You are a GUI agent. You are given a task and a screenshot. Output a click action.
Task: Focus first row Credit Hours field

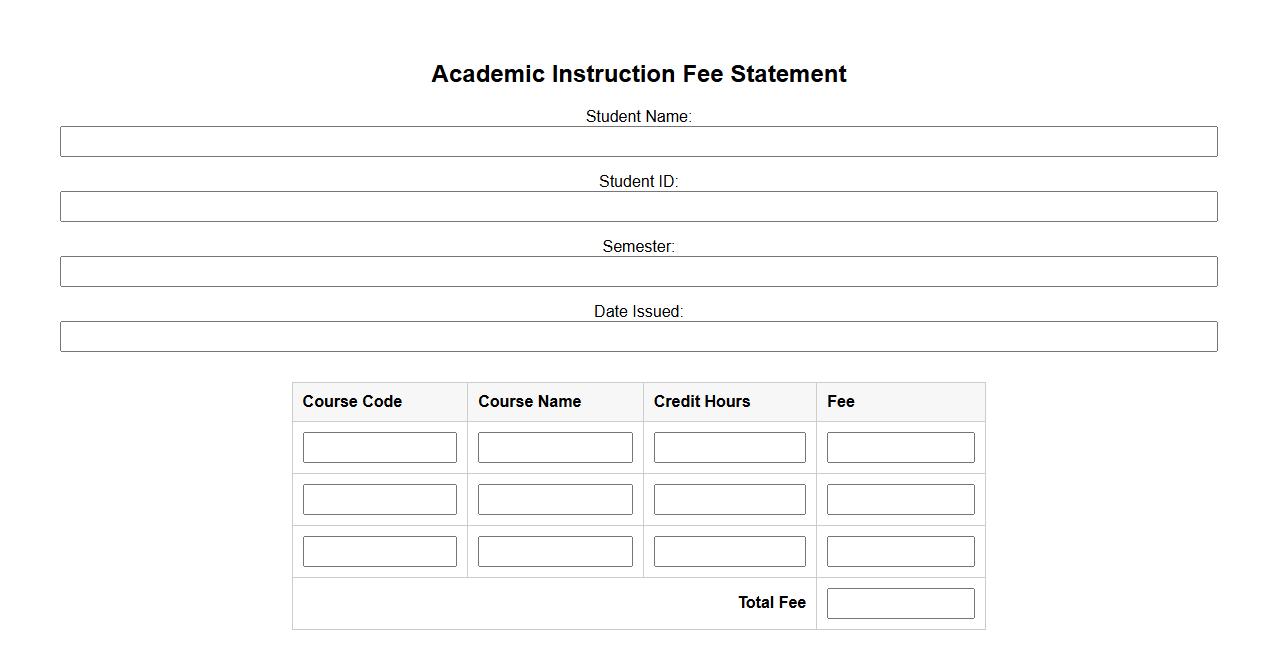click(729, 448)
